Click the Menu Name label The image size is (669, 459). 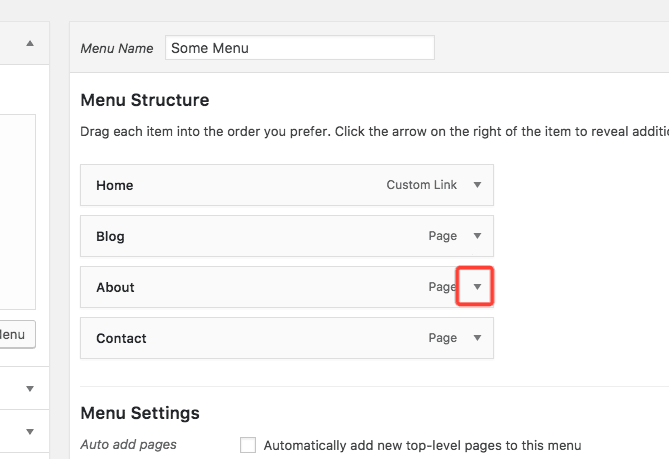coord(117,48)
